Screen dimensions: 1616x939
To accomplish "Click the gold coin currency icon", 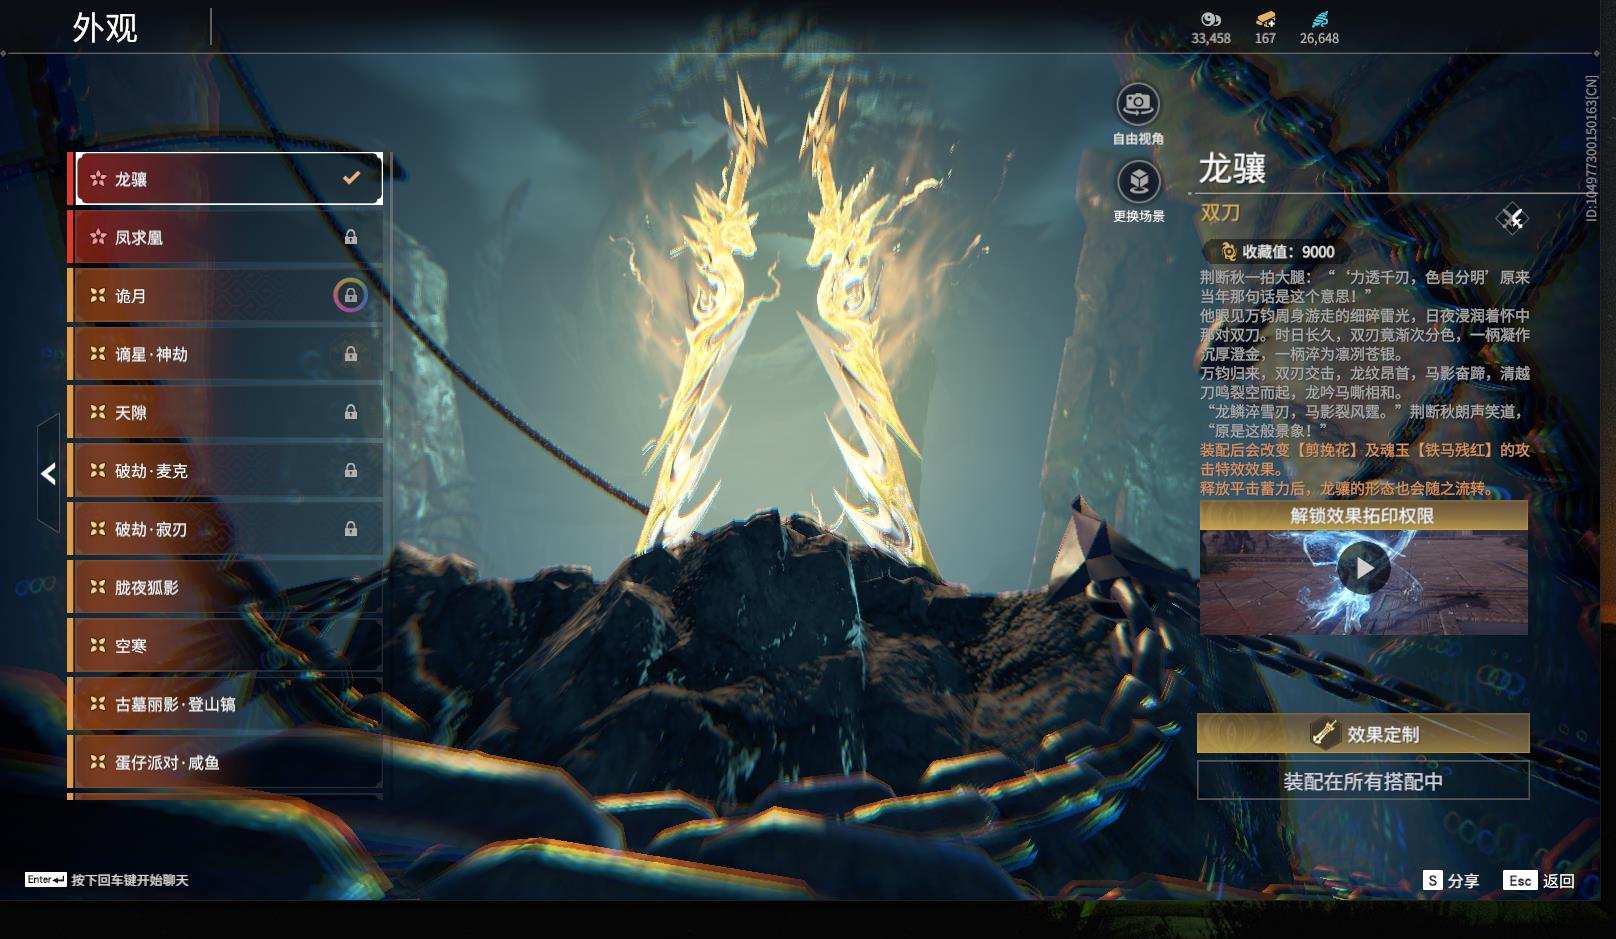I will 1210,19.
